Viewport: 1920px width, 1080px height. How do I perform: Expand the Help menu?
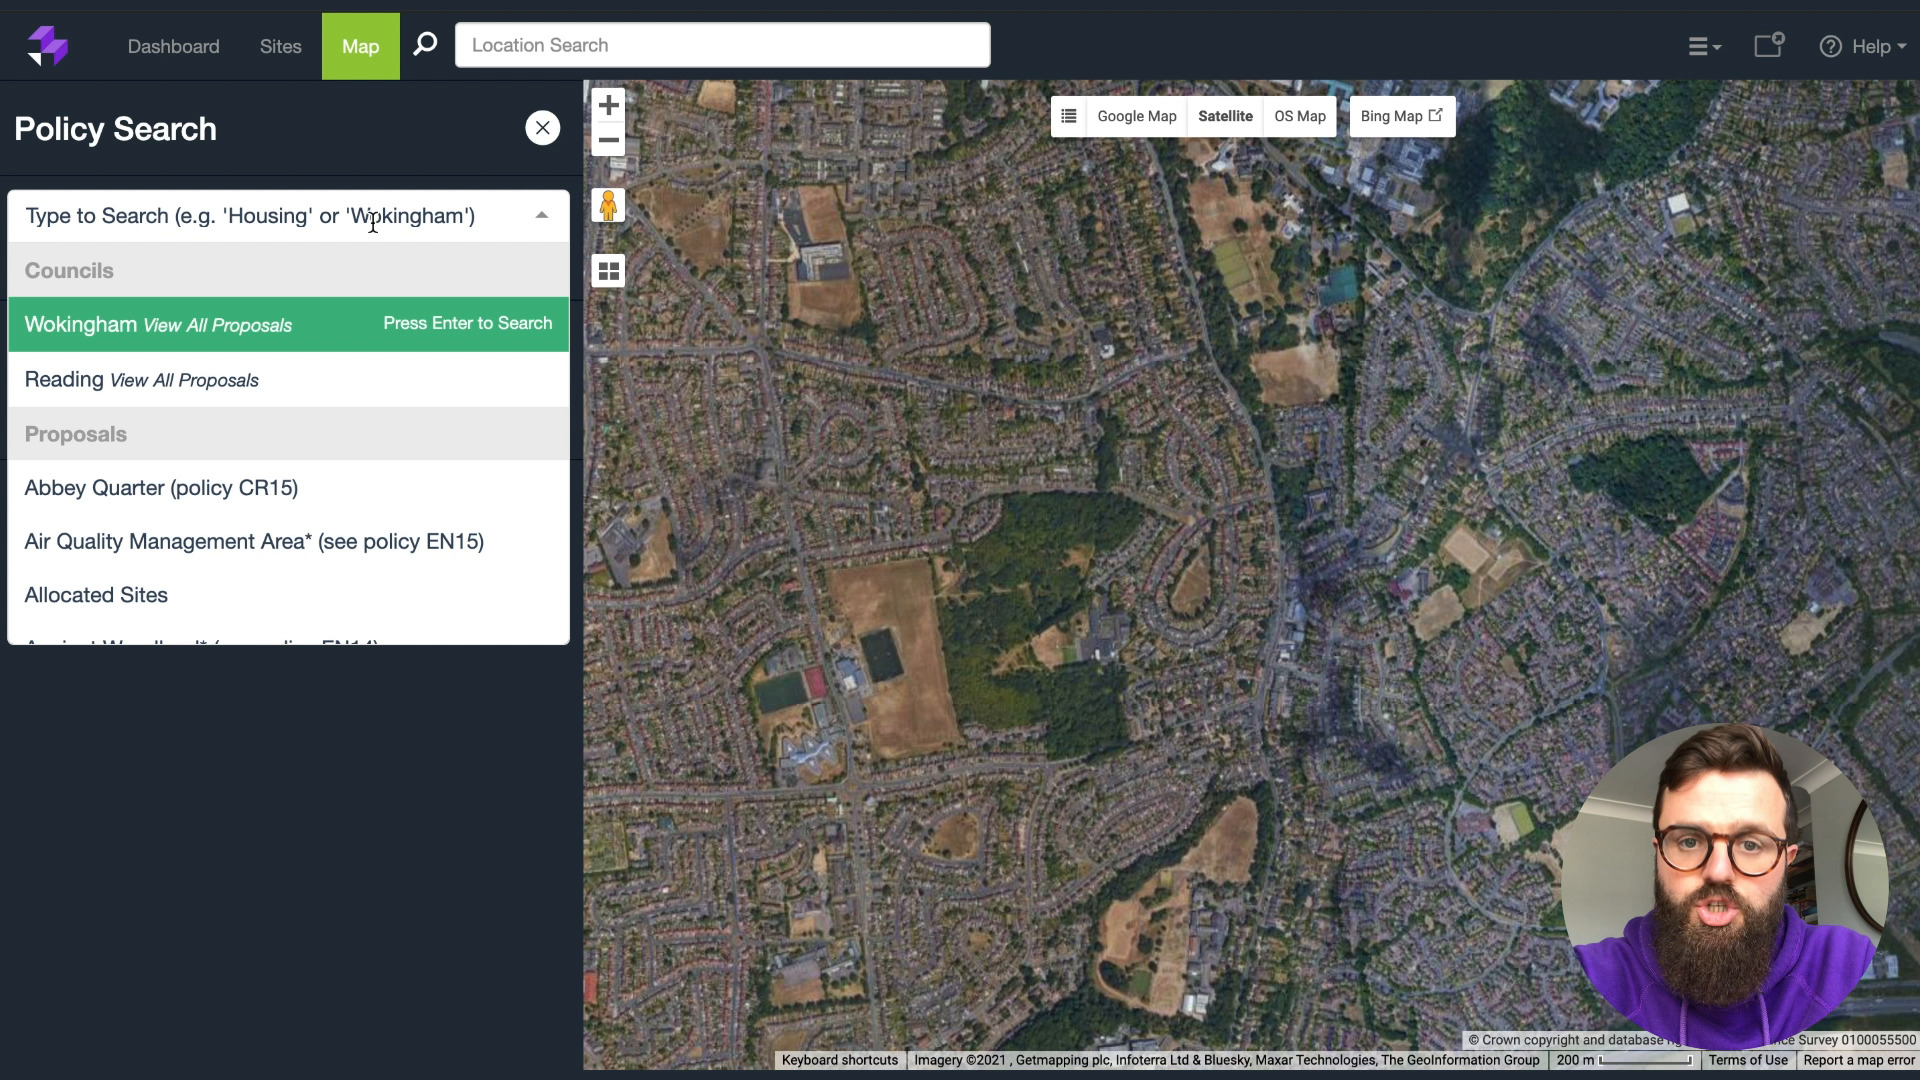(x=1863, y=46)
